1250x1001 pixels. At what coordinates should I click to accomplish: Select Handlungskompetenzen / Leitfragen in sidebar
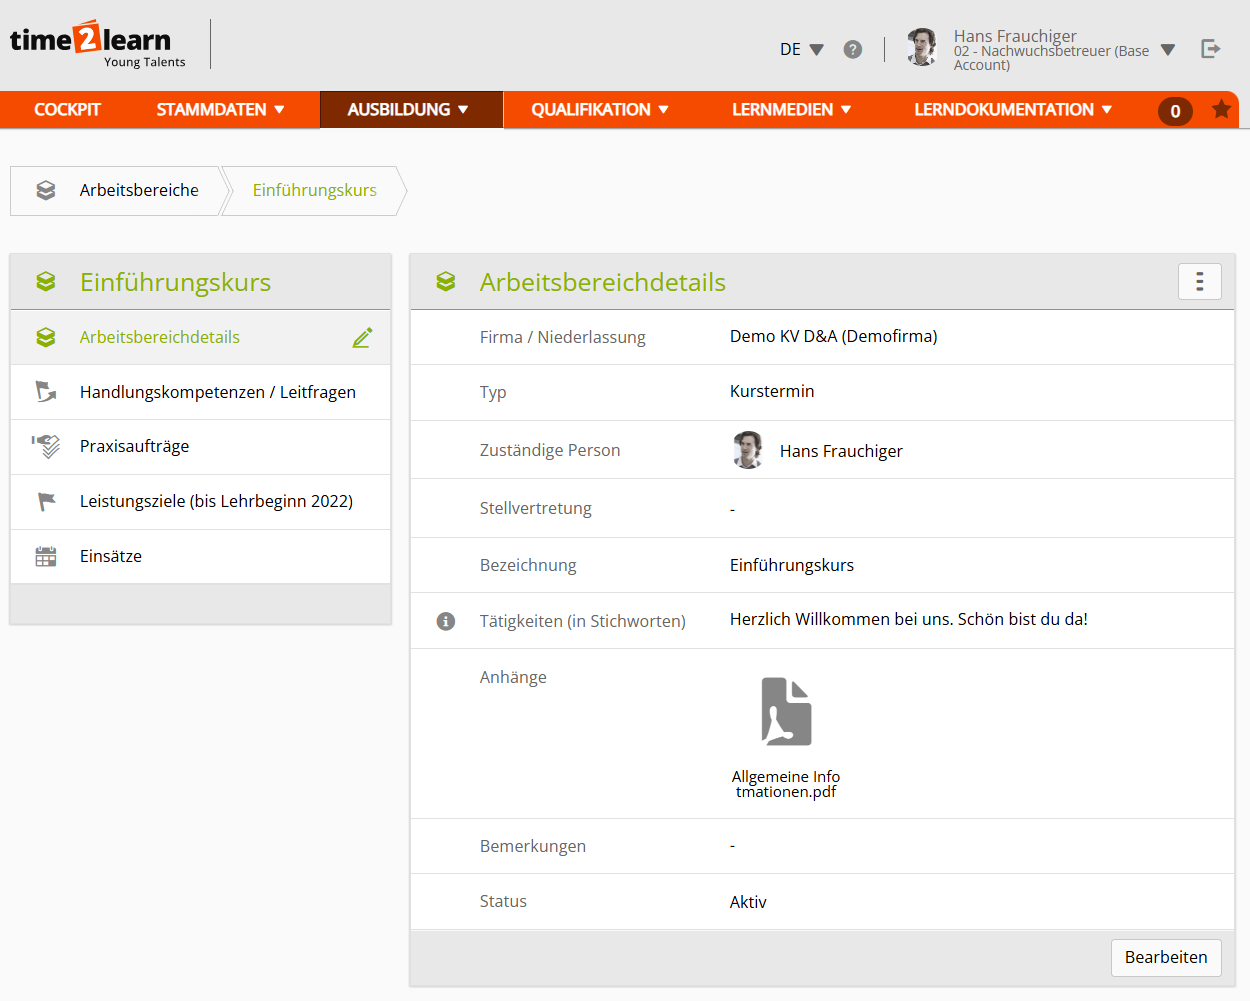click(217, 392)
